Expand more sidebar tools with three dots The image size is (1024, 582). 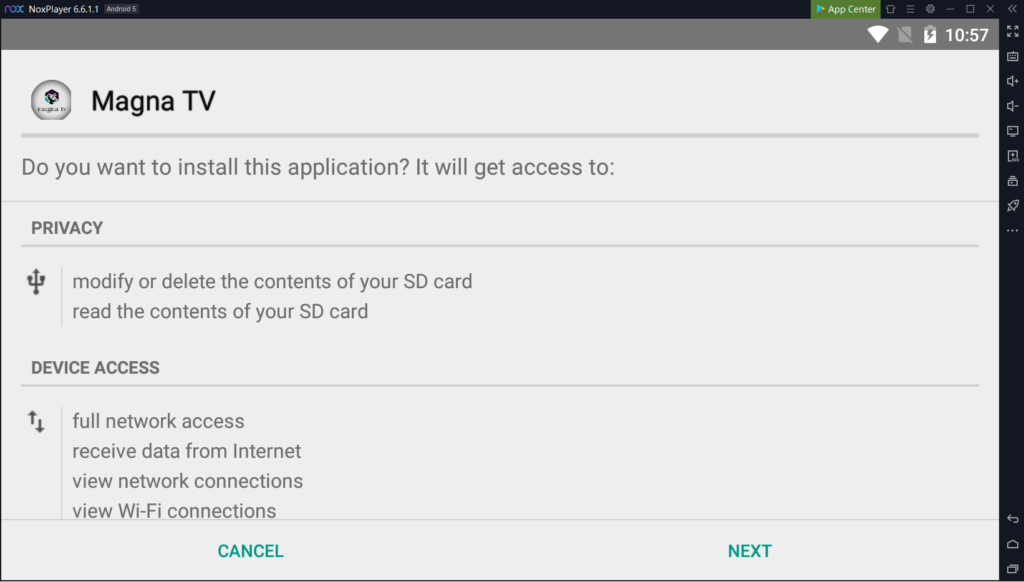pos(1012,231)
